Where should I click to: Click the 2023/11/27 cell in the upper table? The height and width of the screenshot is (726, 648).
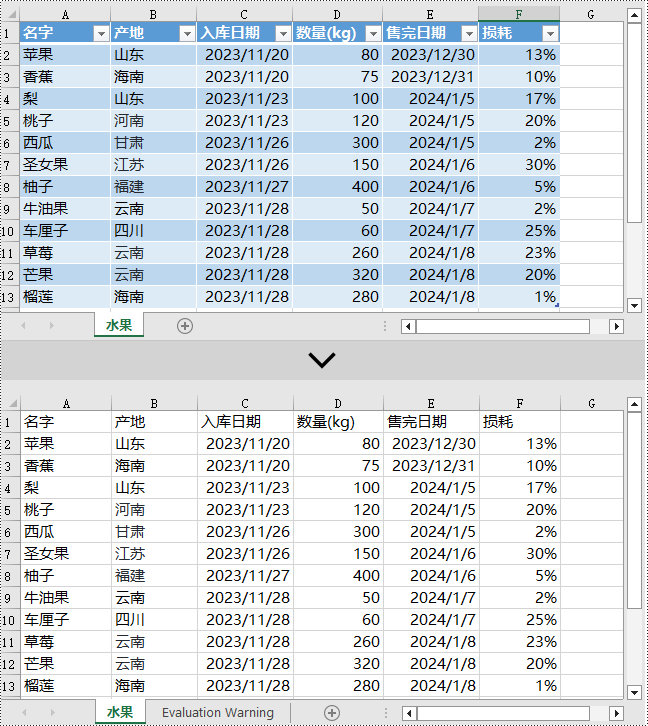[x=244, y=187]
